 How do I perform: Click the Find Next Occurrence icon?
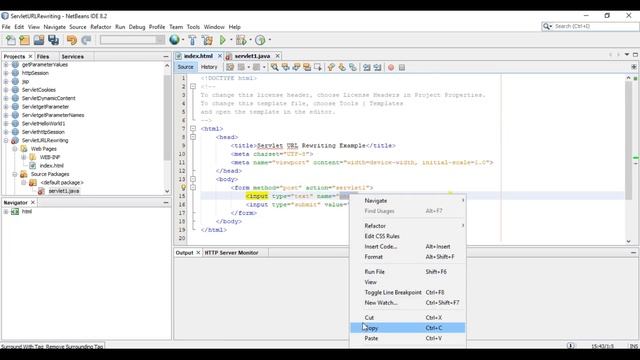click(x=296, y=67)
